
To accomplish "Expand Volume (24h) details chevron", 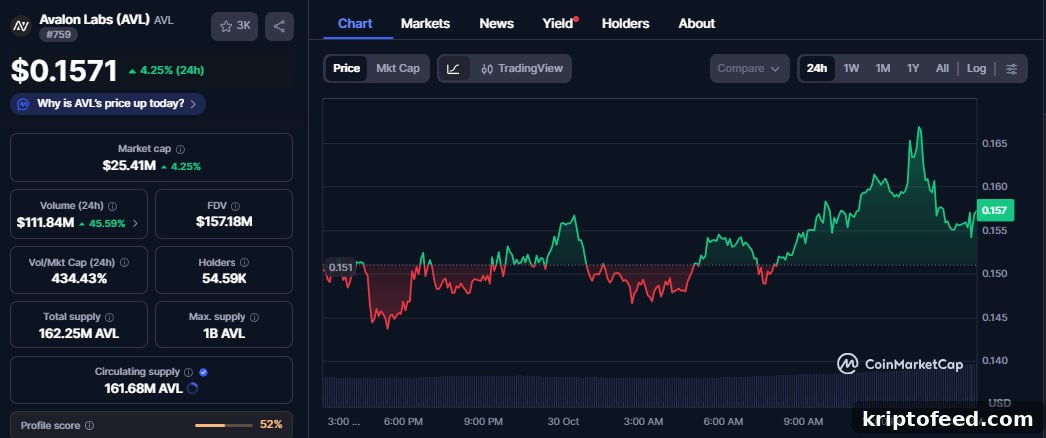I will click(x=135, y=224).
